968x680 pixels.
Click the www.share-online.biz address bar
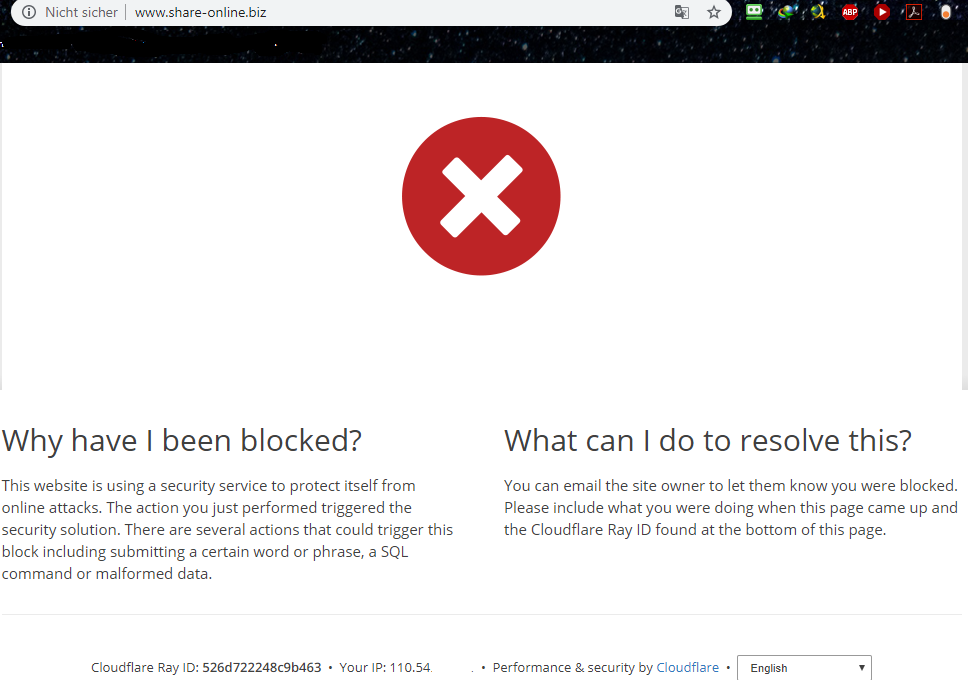point(200,13)
